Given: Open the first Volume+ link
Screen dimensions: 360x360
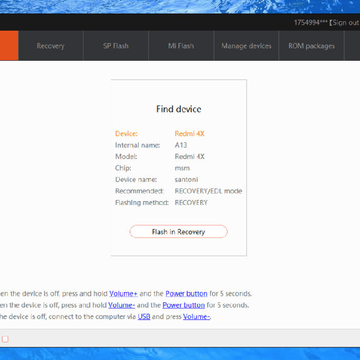Looking at the screenshot, I should 123,294.
